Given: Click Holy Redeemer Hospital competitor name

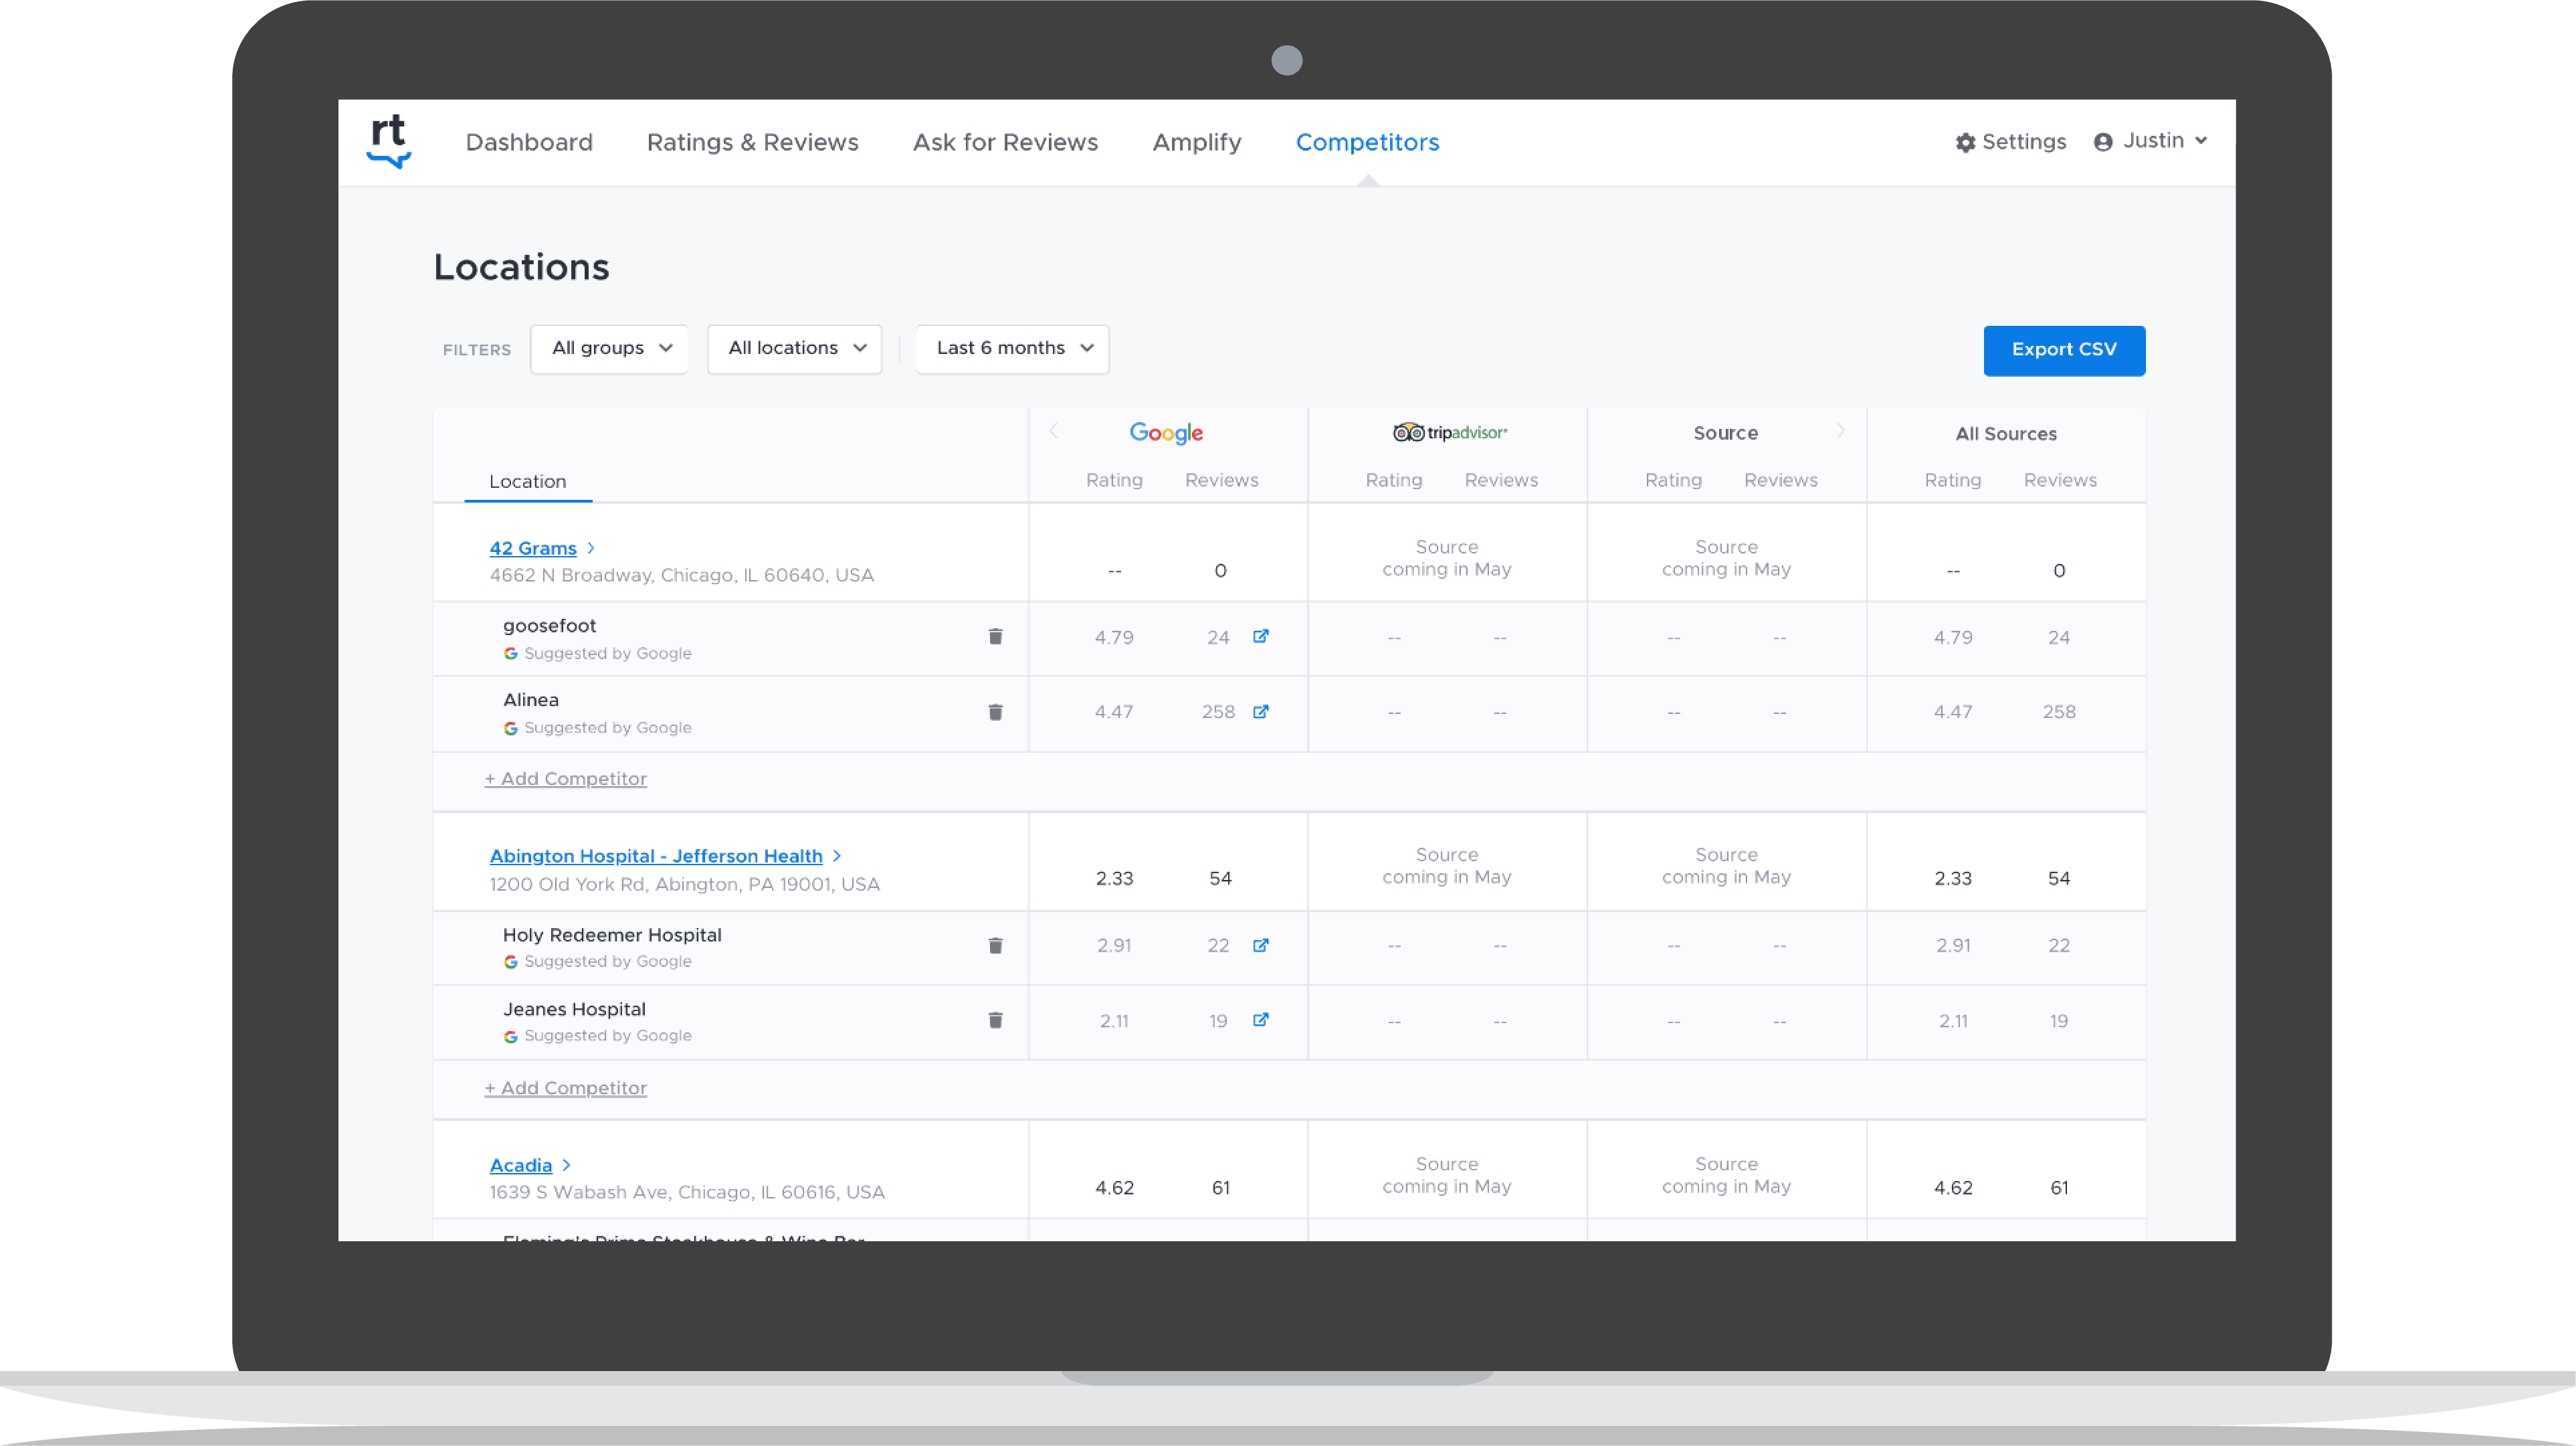Looking at the screenshot, I should [x=612, y=935].
